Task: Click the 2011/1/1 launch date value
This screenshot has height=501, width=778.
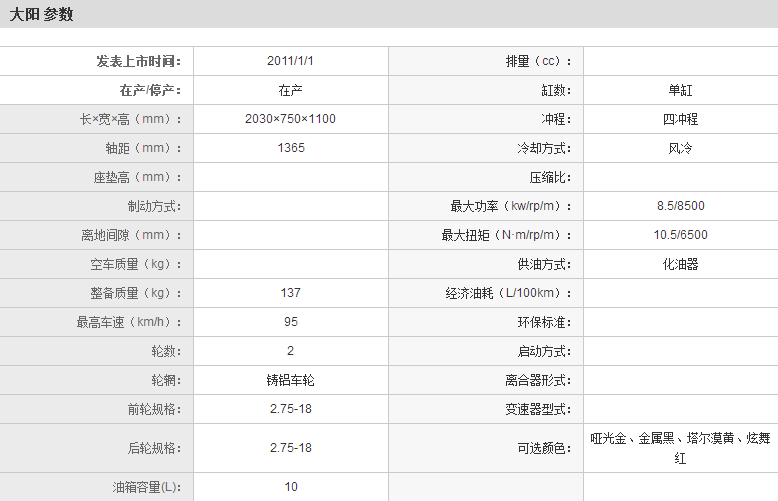Action: 290,60
